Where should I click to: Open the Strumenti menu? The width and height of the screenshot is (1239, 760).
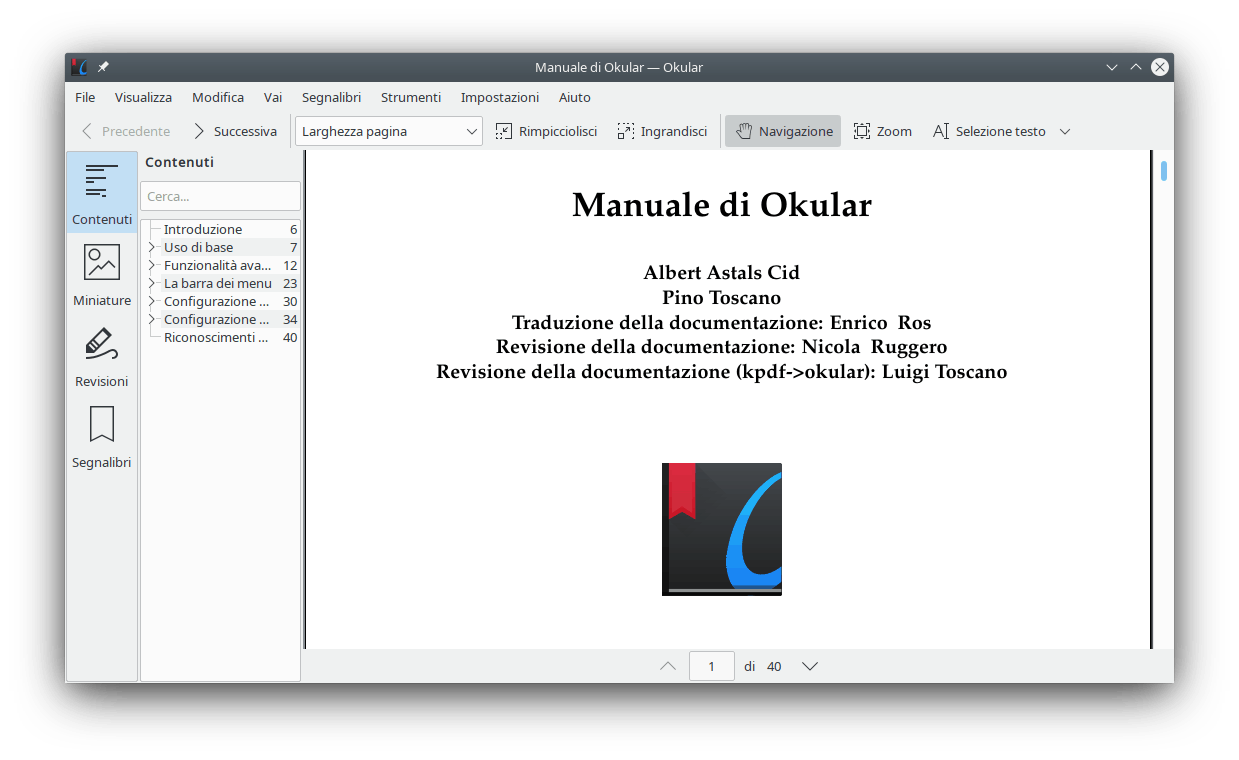click(x=410, y=97)
